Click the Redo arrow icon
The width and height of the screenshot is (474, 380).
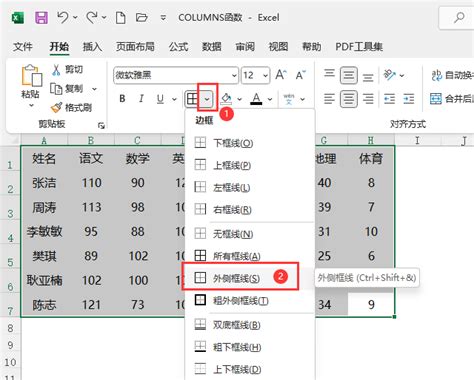click(92, 17)
